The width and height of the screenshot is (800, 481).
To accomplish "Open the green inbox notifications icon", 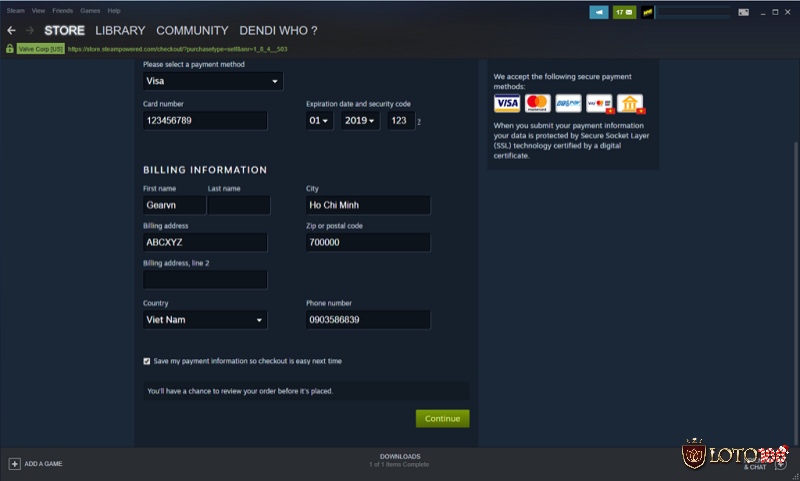I will [x=624, y=12].
